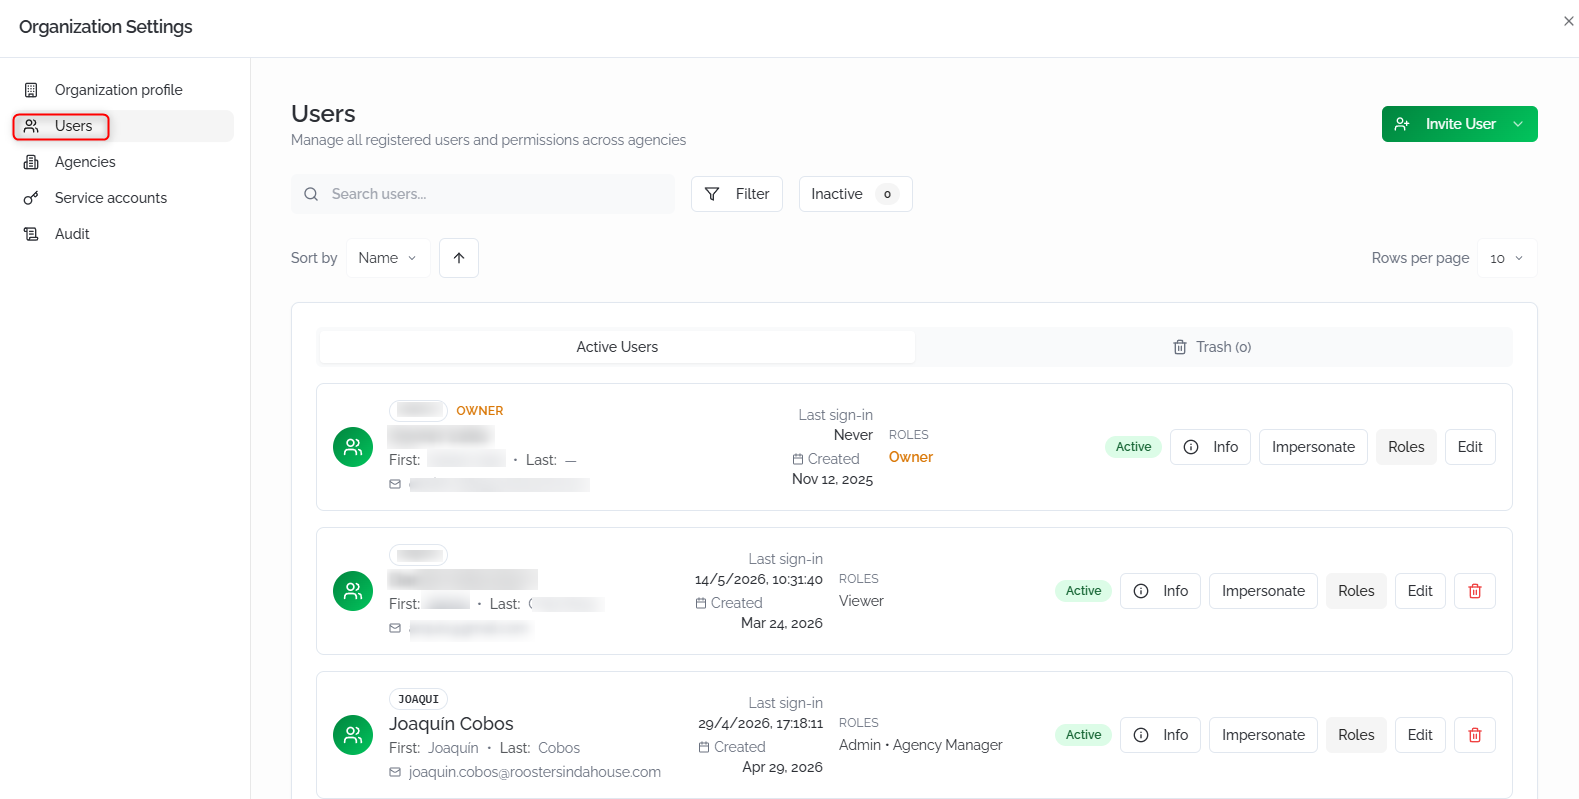Click the Nov 12, 2025 created date
The width and height of the screenshot is (1579, 799).
tap(832, 479)
